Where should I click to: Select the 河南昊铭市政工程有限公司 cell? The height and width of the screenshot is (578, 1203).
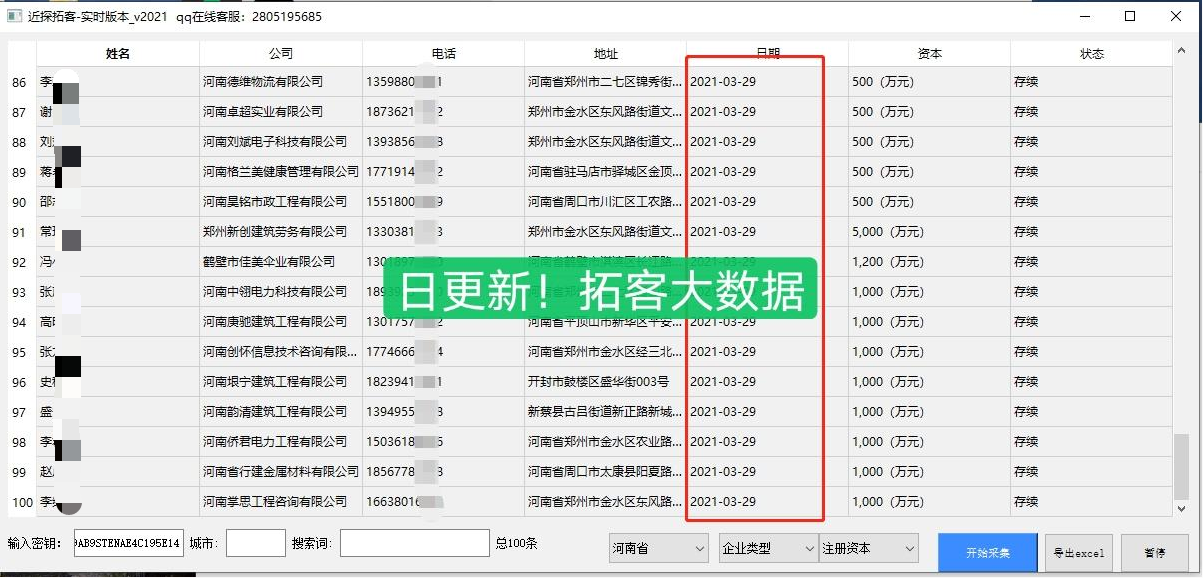281,202
